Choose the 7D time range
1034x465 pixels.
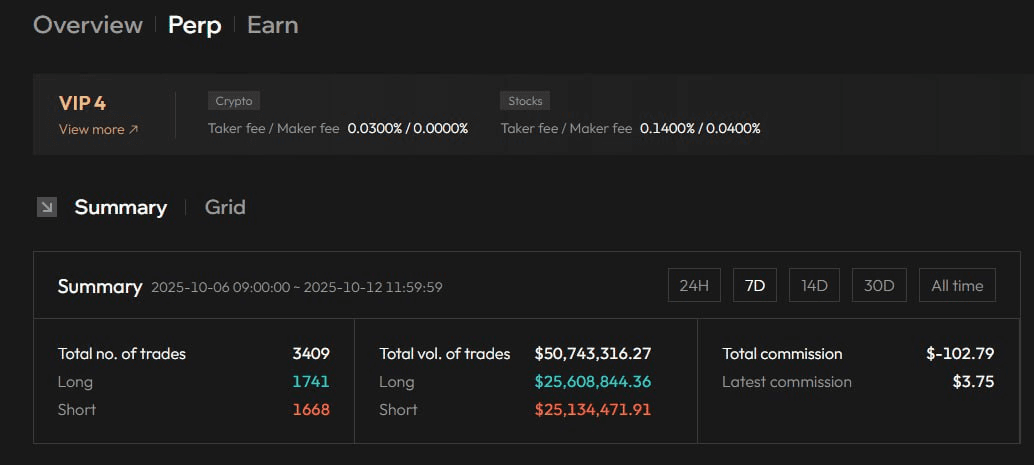click(755, 285)
